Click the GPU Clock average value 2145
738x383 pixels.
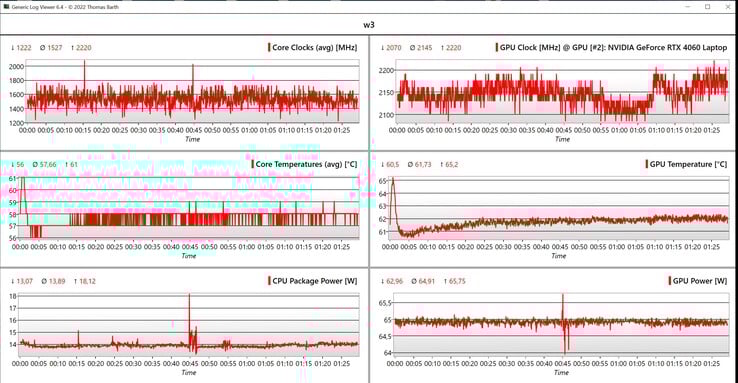[421, 48]
